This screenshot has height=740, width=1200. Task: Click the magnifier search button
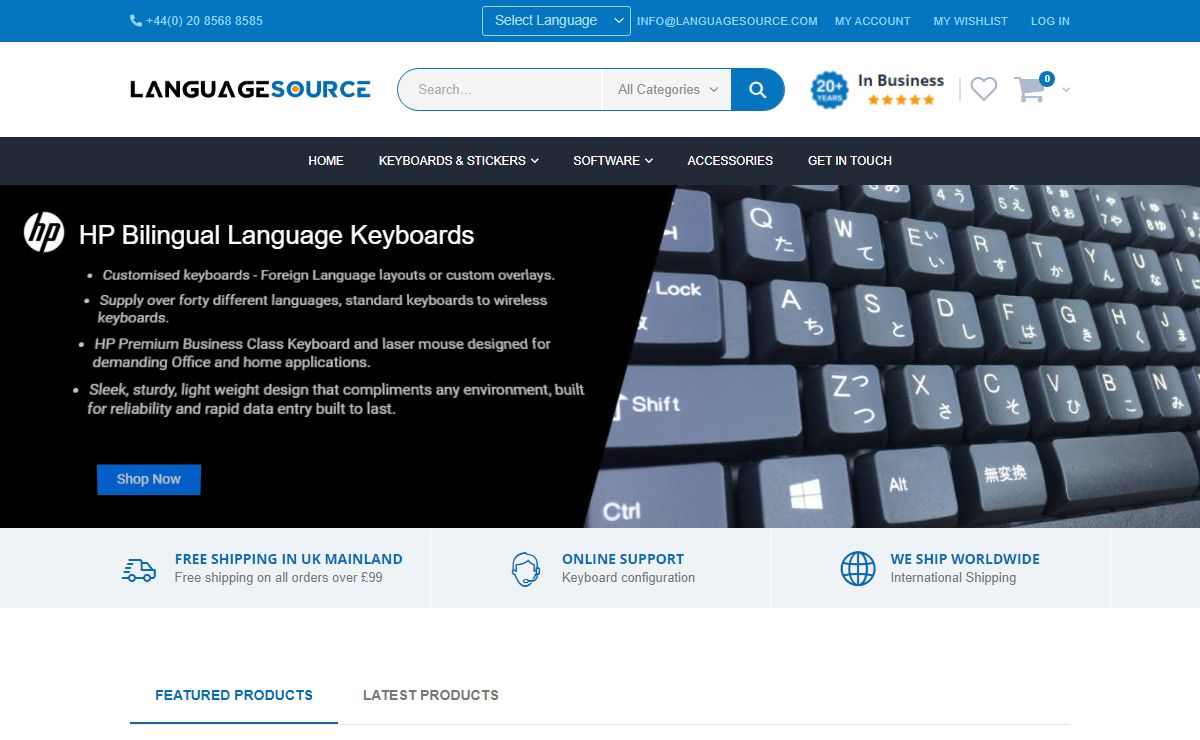757,89
